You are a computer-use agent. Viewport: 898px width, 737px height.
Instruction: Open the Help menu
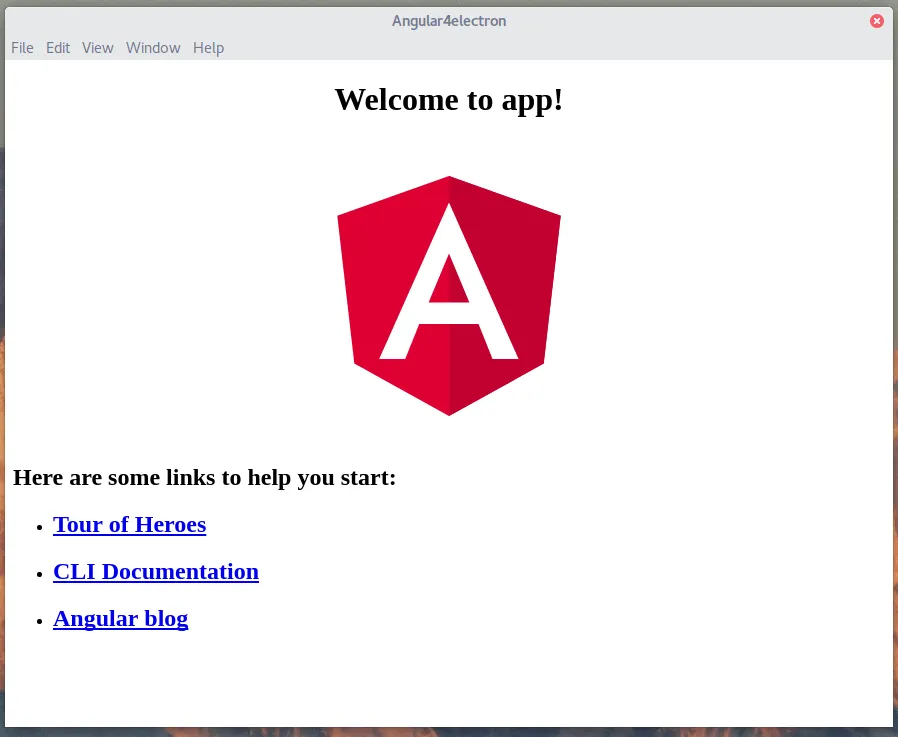208,47
